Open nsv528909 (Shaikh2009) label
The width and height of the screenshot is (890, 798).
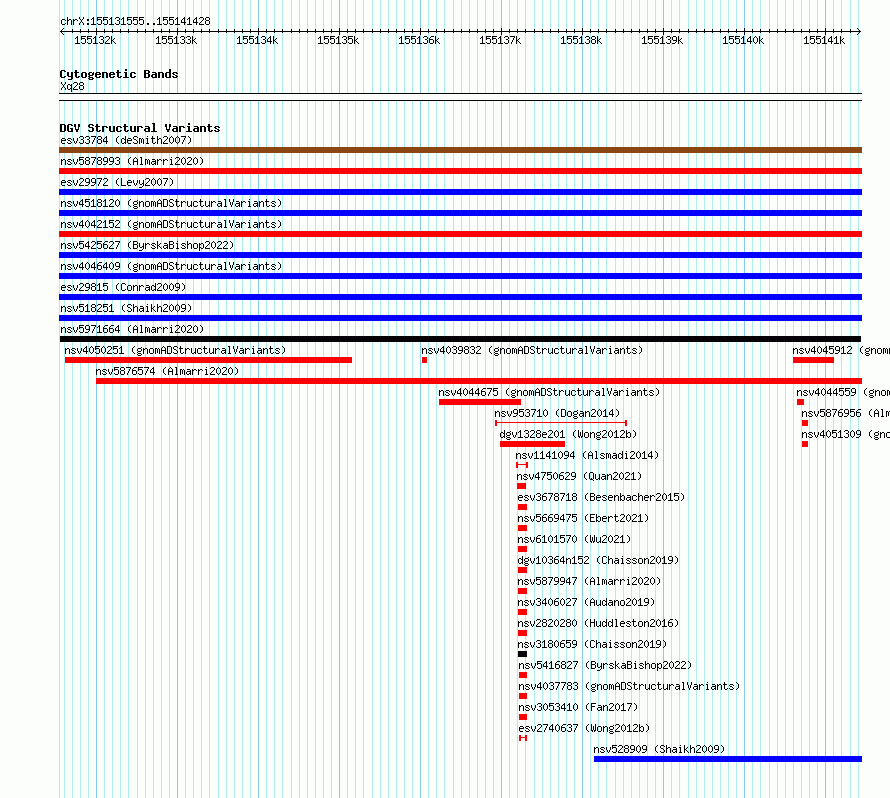(660, 749)
